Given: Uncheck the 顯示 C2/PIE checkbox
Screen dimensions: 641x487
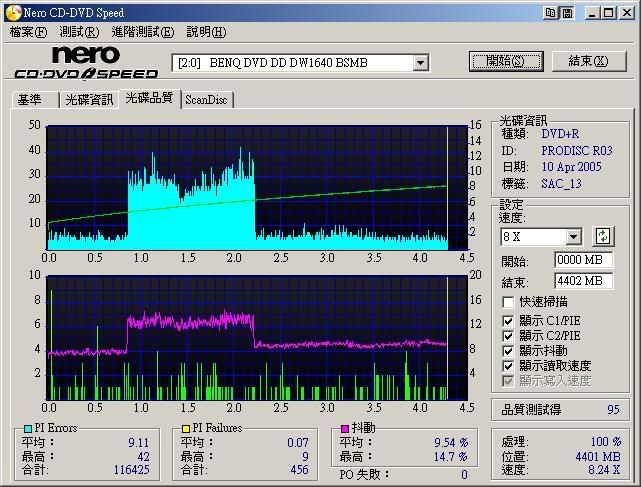Looking at the screenshot, I should click(x=509, y=336).
